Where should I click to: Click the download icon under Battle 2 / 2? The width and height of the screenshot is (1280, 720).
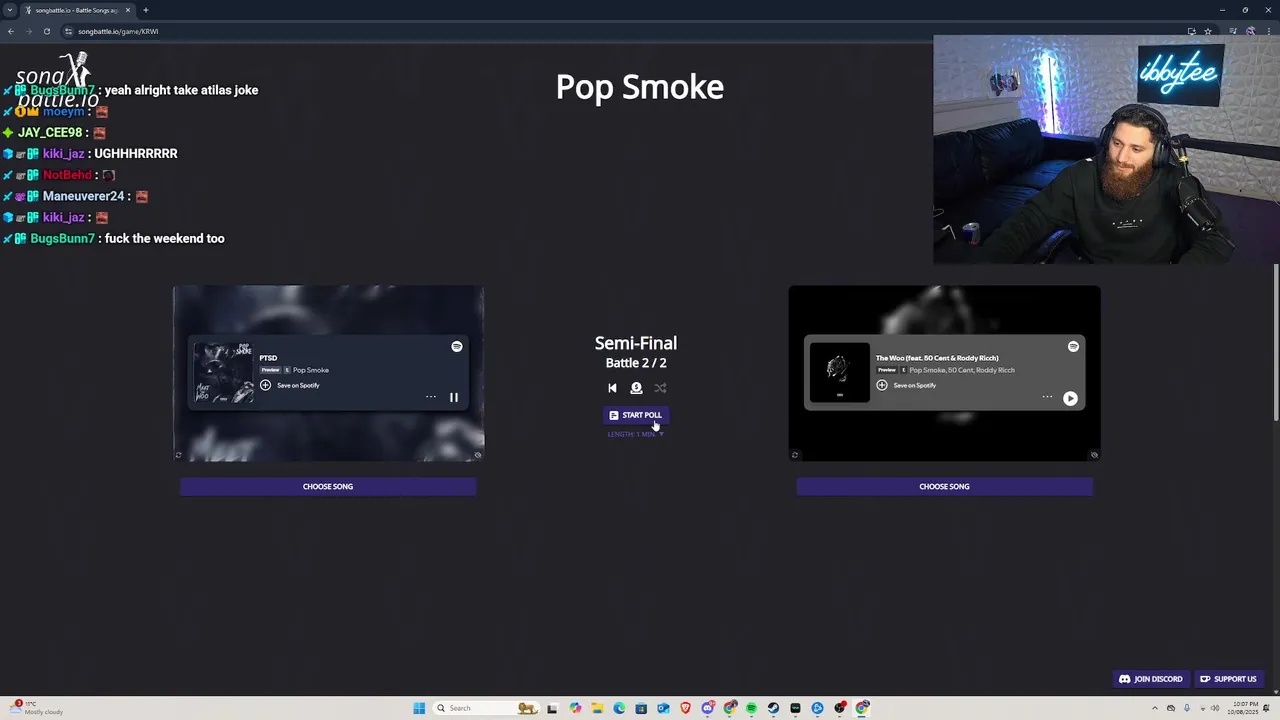[636, 388]
